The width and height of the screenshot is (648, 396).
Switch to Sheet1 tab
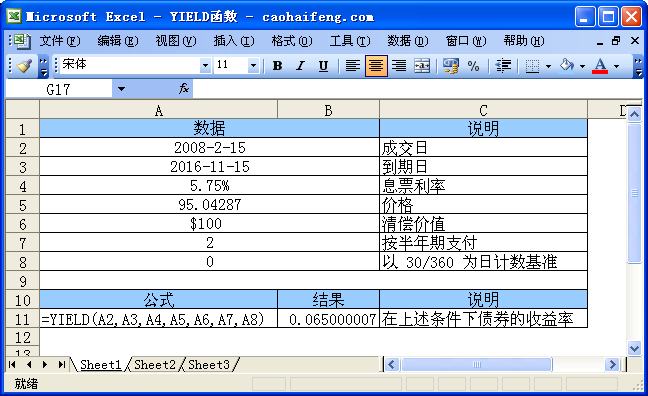100,365
